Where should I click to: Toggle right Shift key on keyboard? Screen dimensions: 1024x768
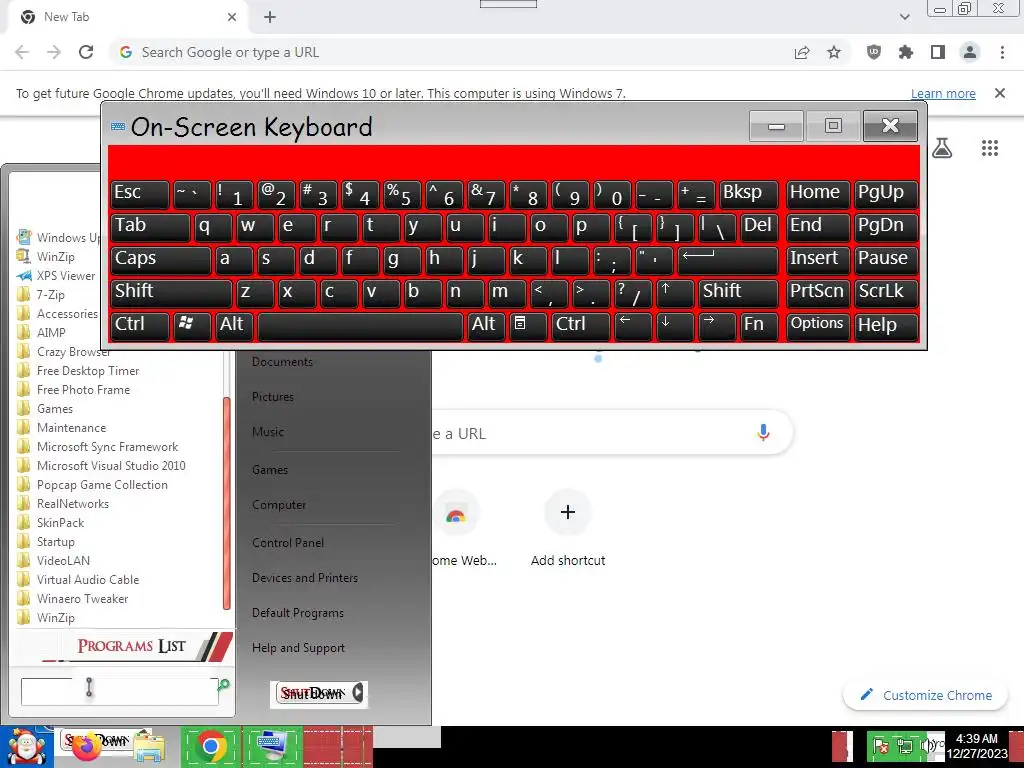coord(739,292)
